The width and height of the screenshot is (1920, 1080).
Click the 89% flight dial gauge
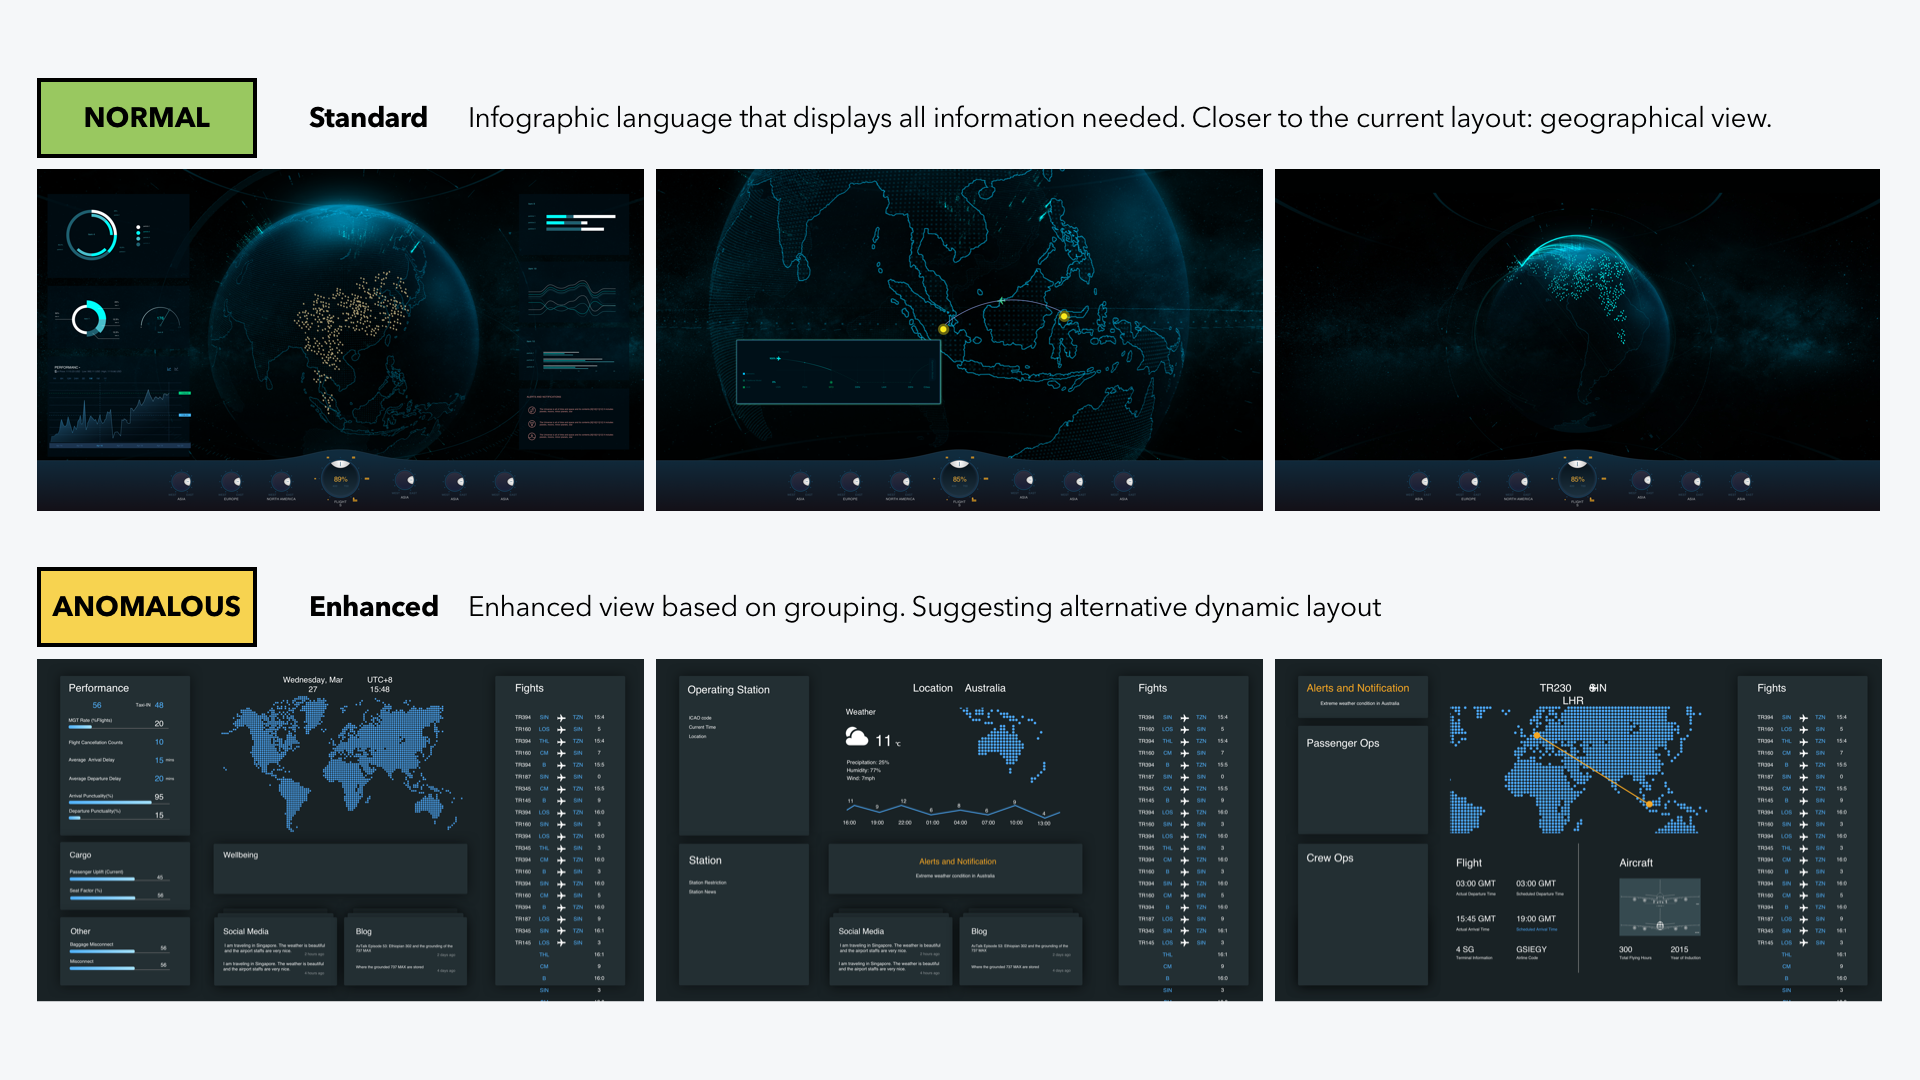click(x=340, y=479)
